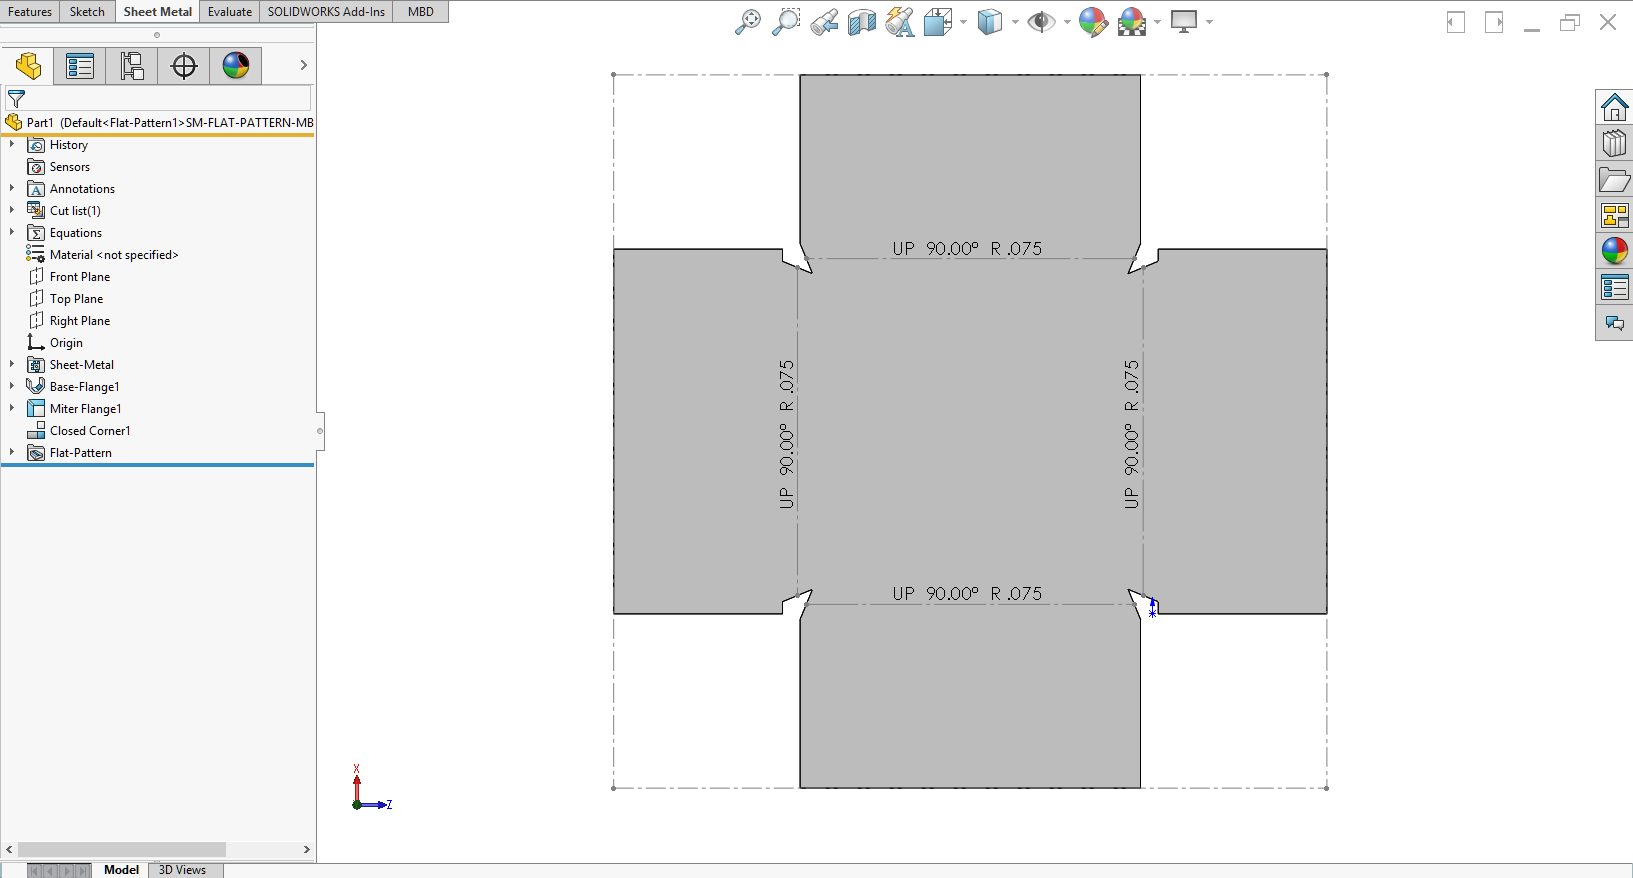Open the DimXpertManager crosshair tab
The image size is (1633, 878).
(184, 66)
